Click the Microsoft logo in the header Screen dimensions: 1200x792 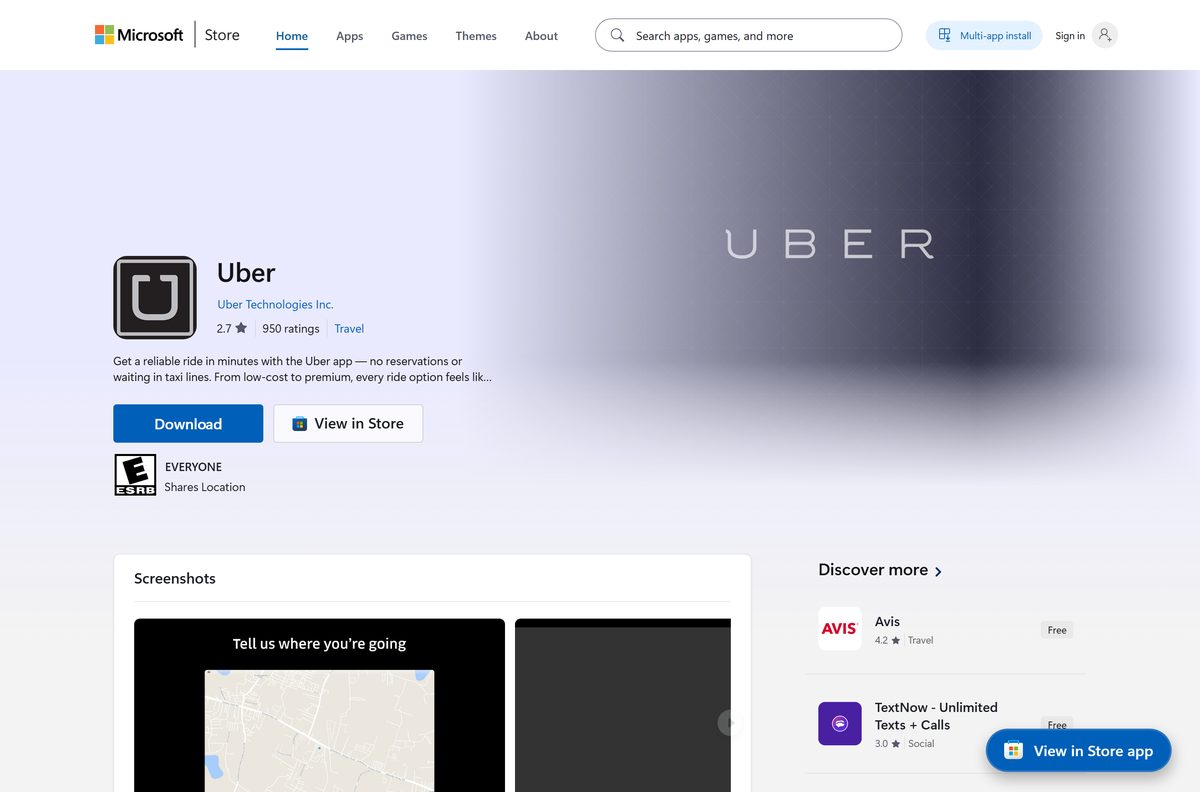pyautogui.click(x=139, y=35)
